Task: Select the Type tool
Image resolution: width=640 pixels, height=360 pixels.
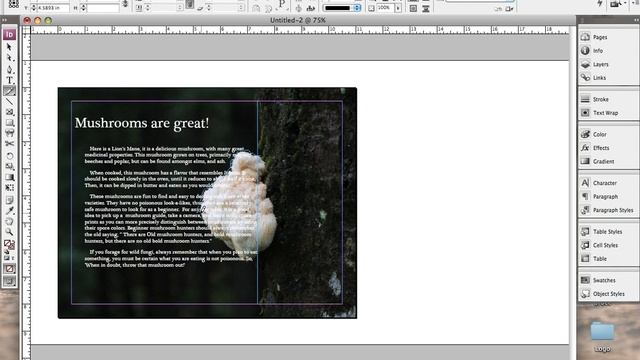Action: [9, 80]
